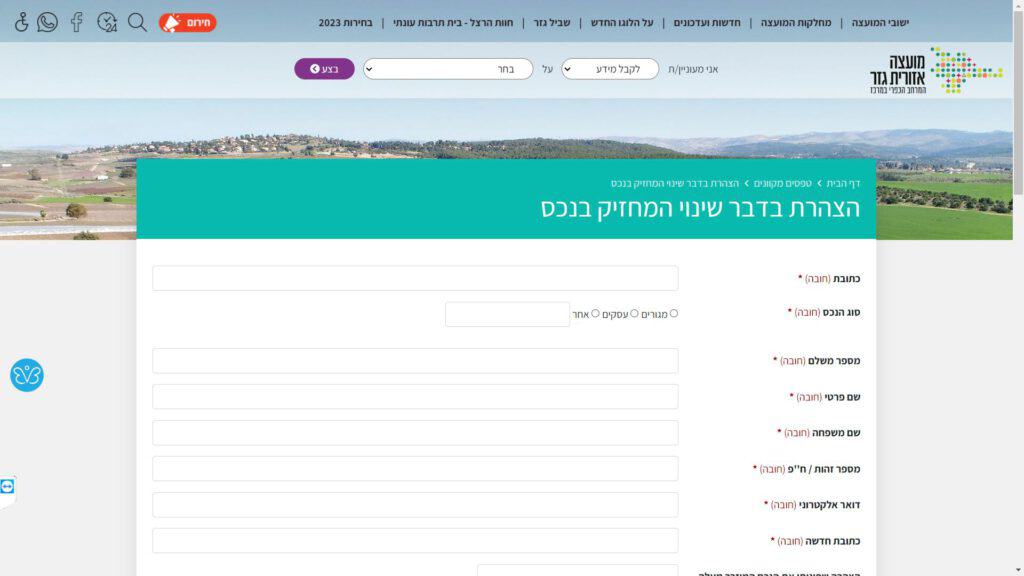This screenshot has width=1024, height=576.
Task: Open the לקבל מידע dropdown
Action: (610, 69)
